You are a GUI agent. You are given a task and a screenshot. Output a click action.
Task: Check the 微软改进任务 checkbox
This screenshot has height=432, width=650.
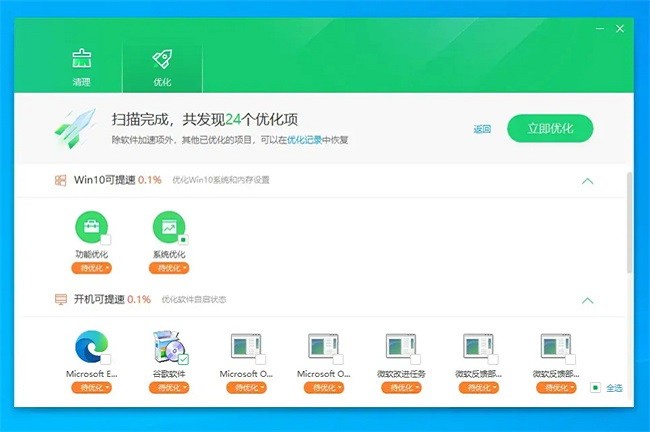(x=415, y=359)
